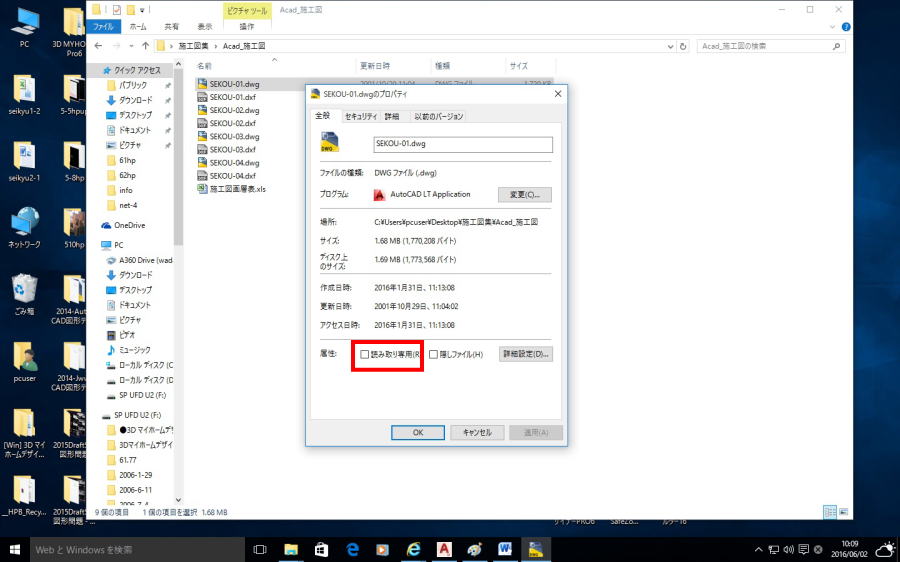Screen dimensions: 900x562
Task: Collapse the SP UFD U2 (F:) drive tree
Action: (x=138, y=414)
